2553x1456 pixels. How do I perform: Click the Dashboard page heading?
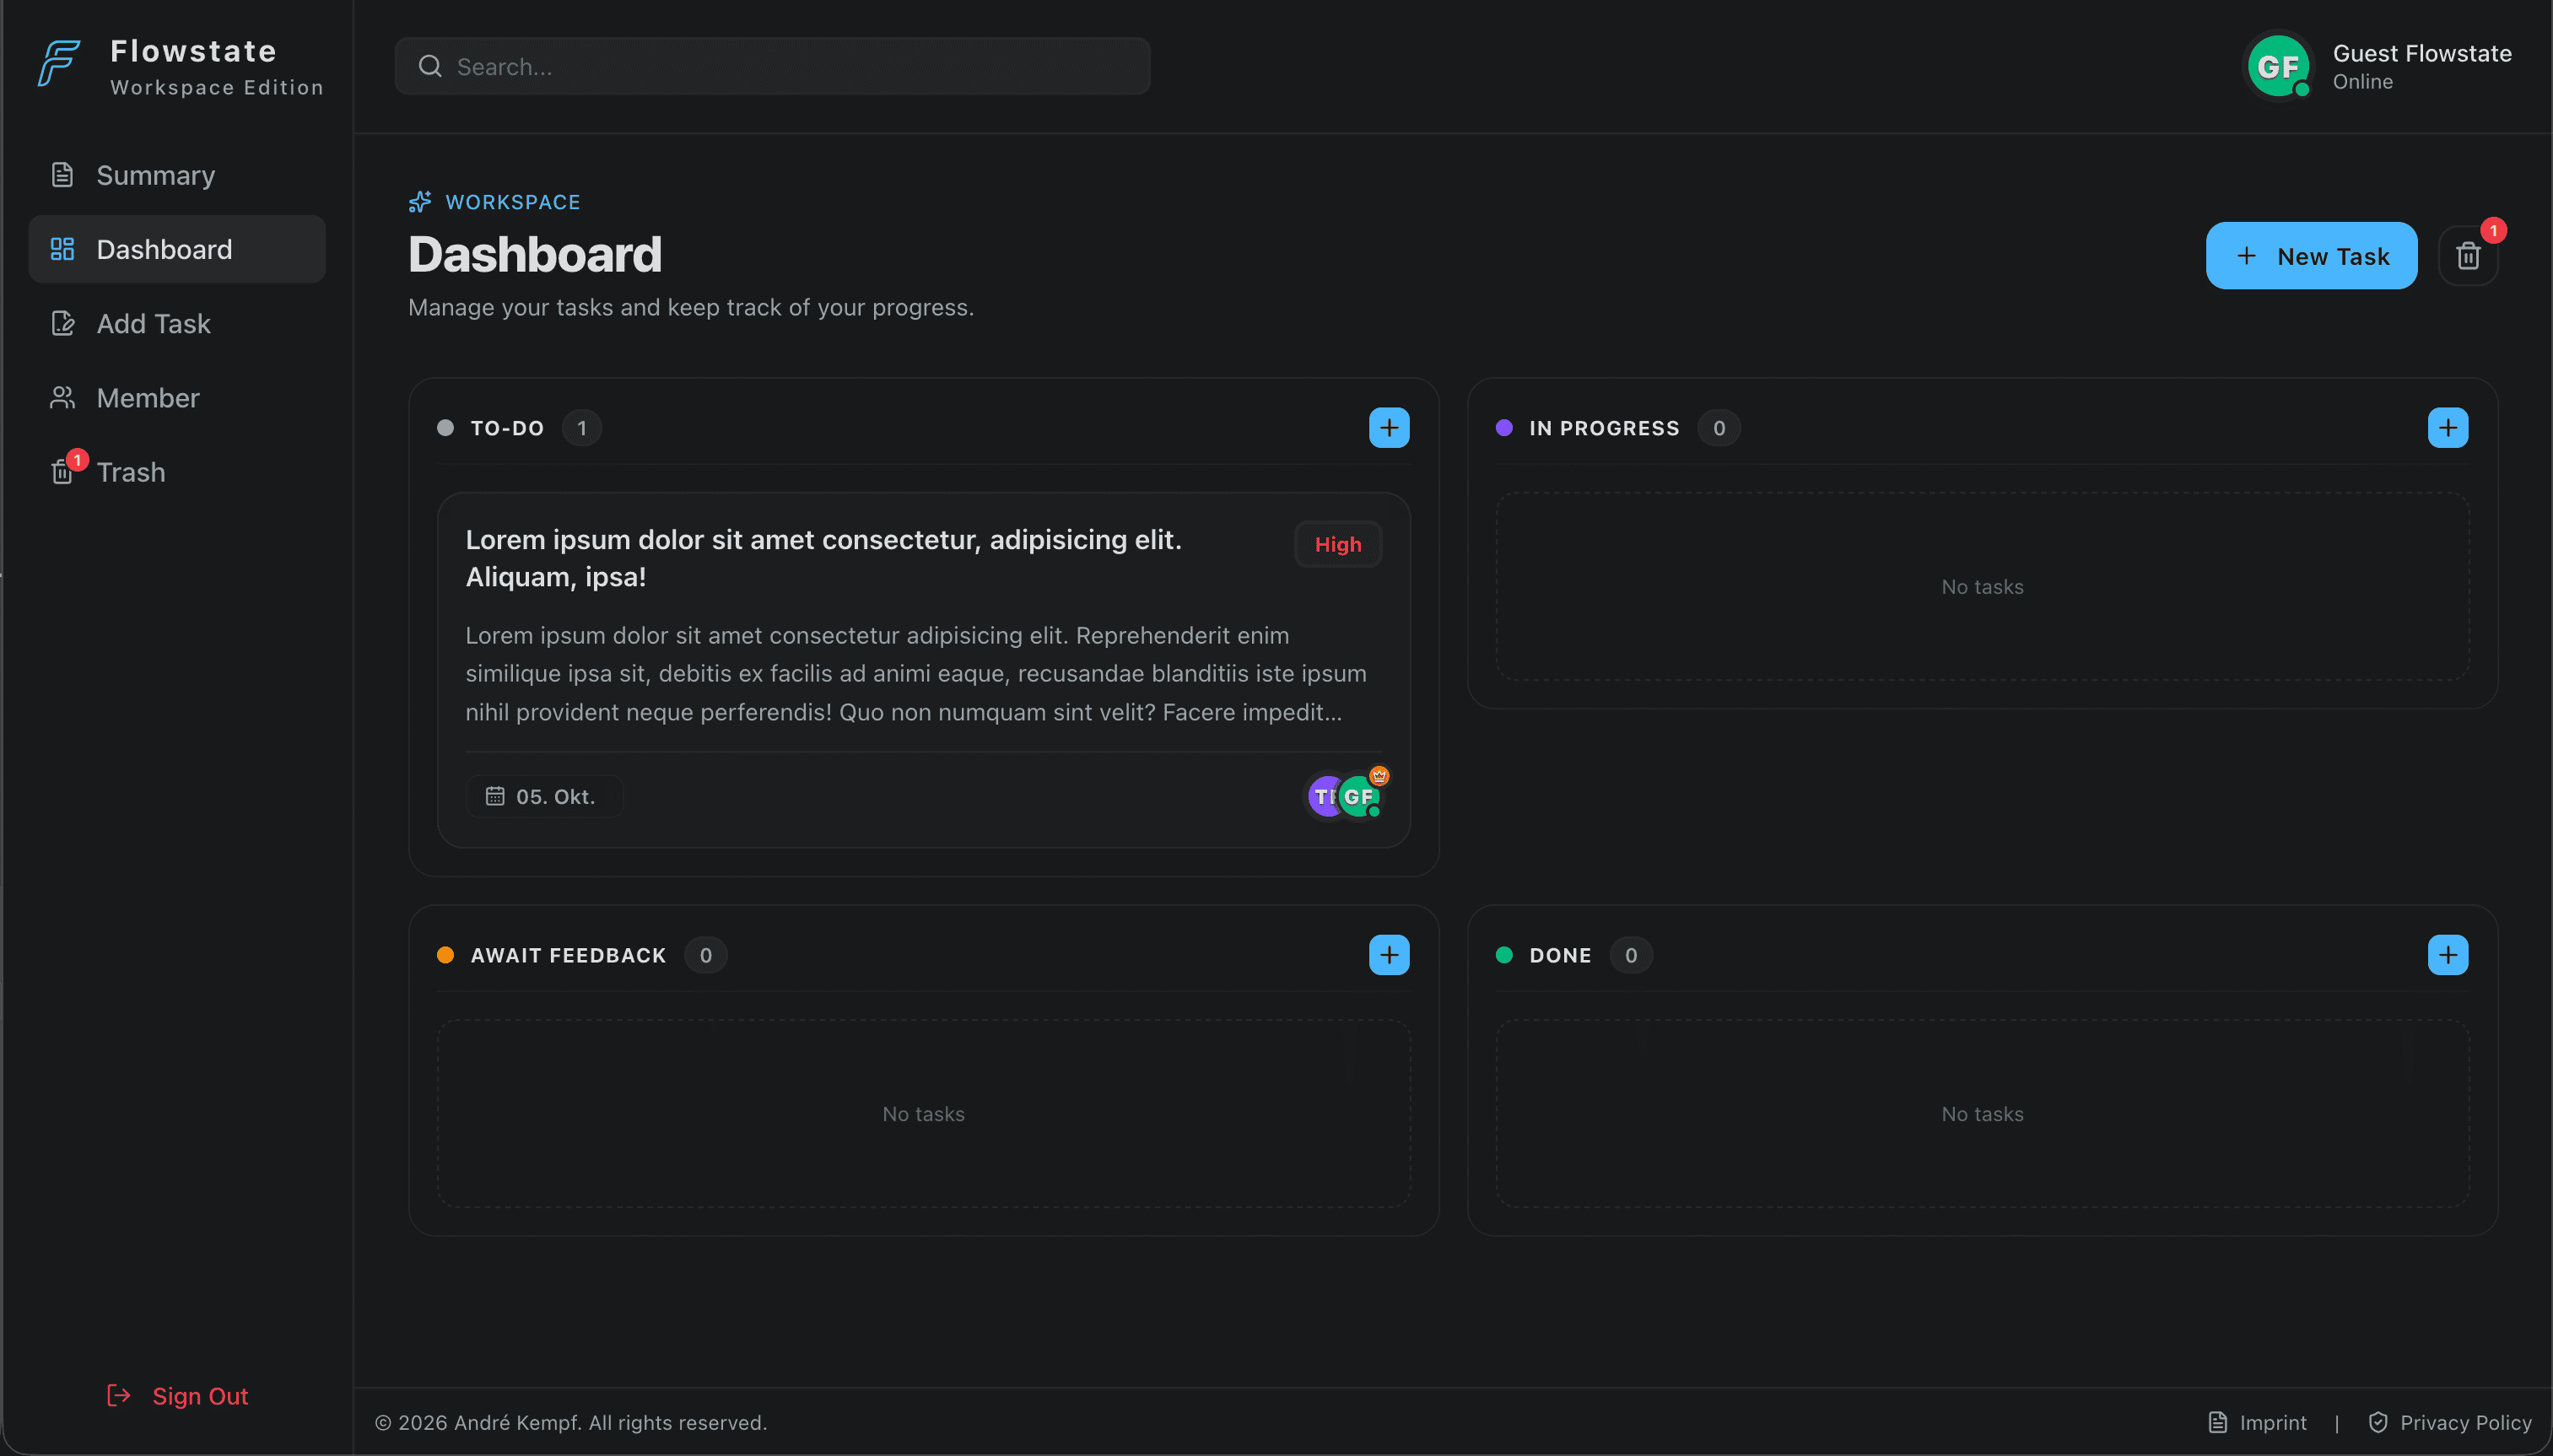535,254
